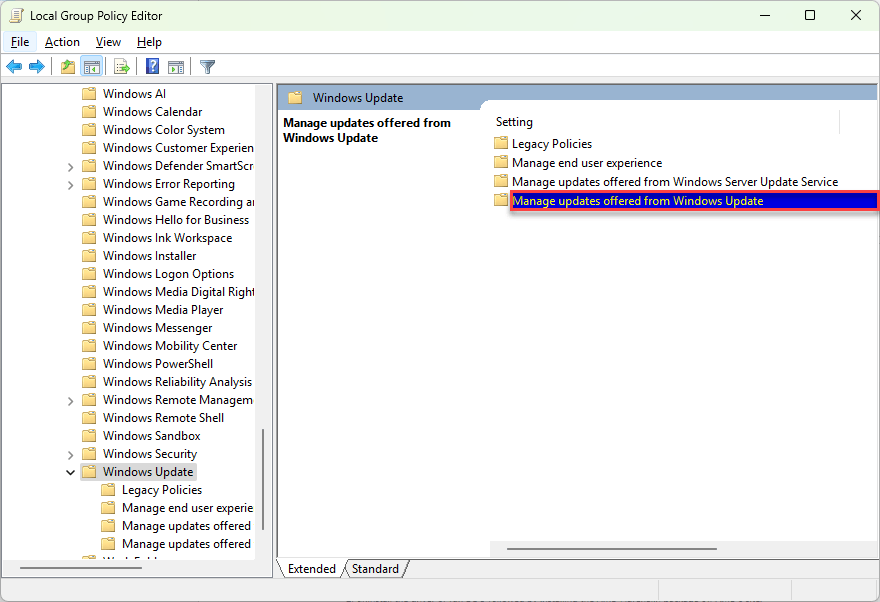The height and width of the screenshot is (602, 880).
Task: Select Windows Customer Experience tree folder
Action: 178,148
